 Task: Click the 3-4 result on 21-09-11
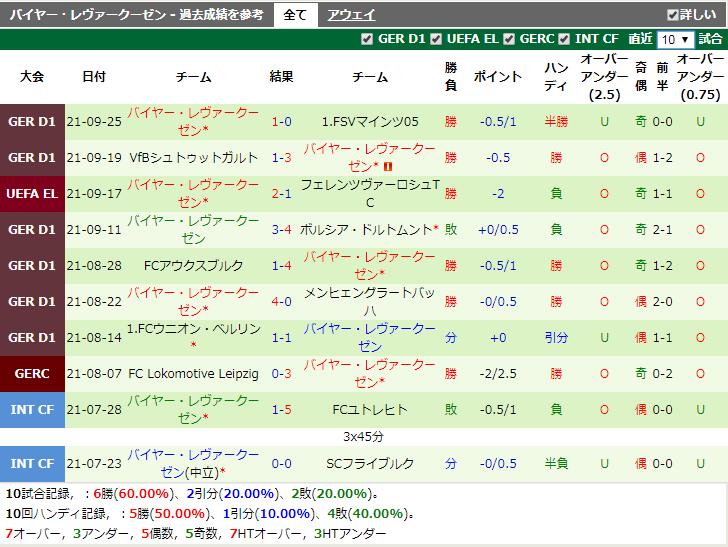(x=281, y=229)
